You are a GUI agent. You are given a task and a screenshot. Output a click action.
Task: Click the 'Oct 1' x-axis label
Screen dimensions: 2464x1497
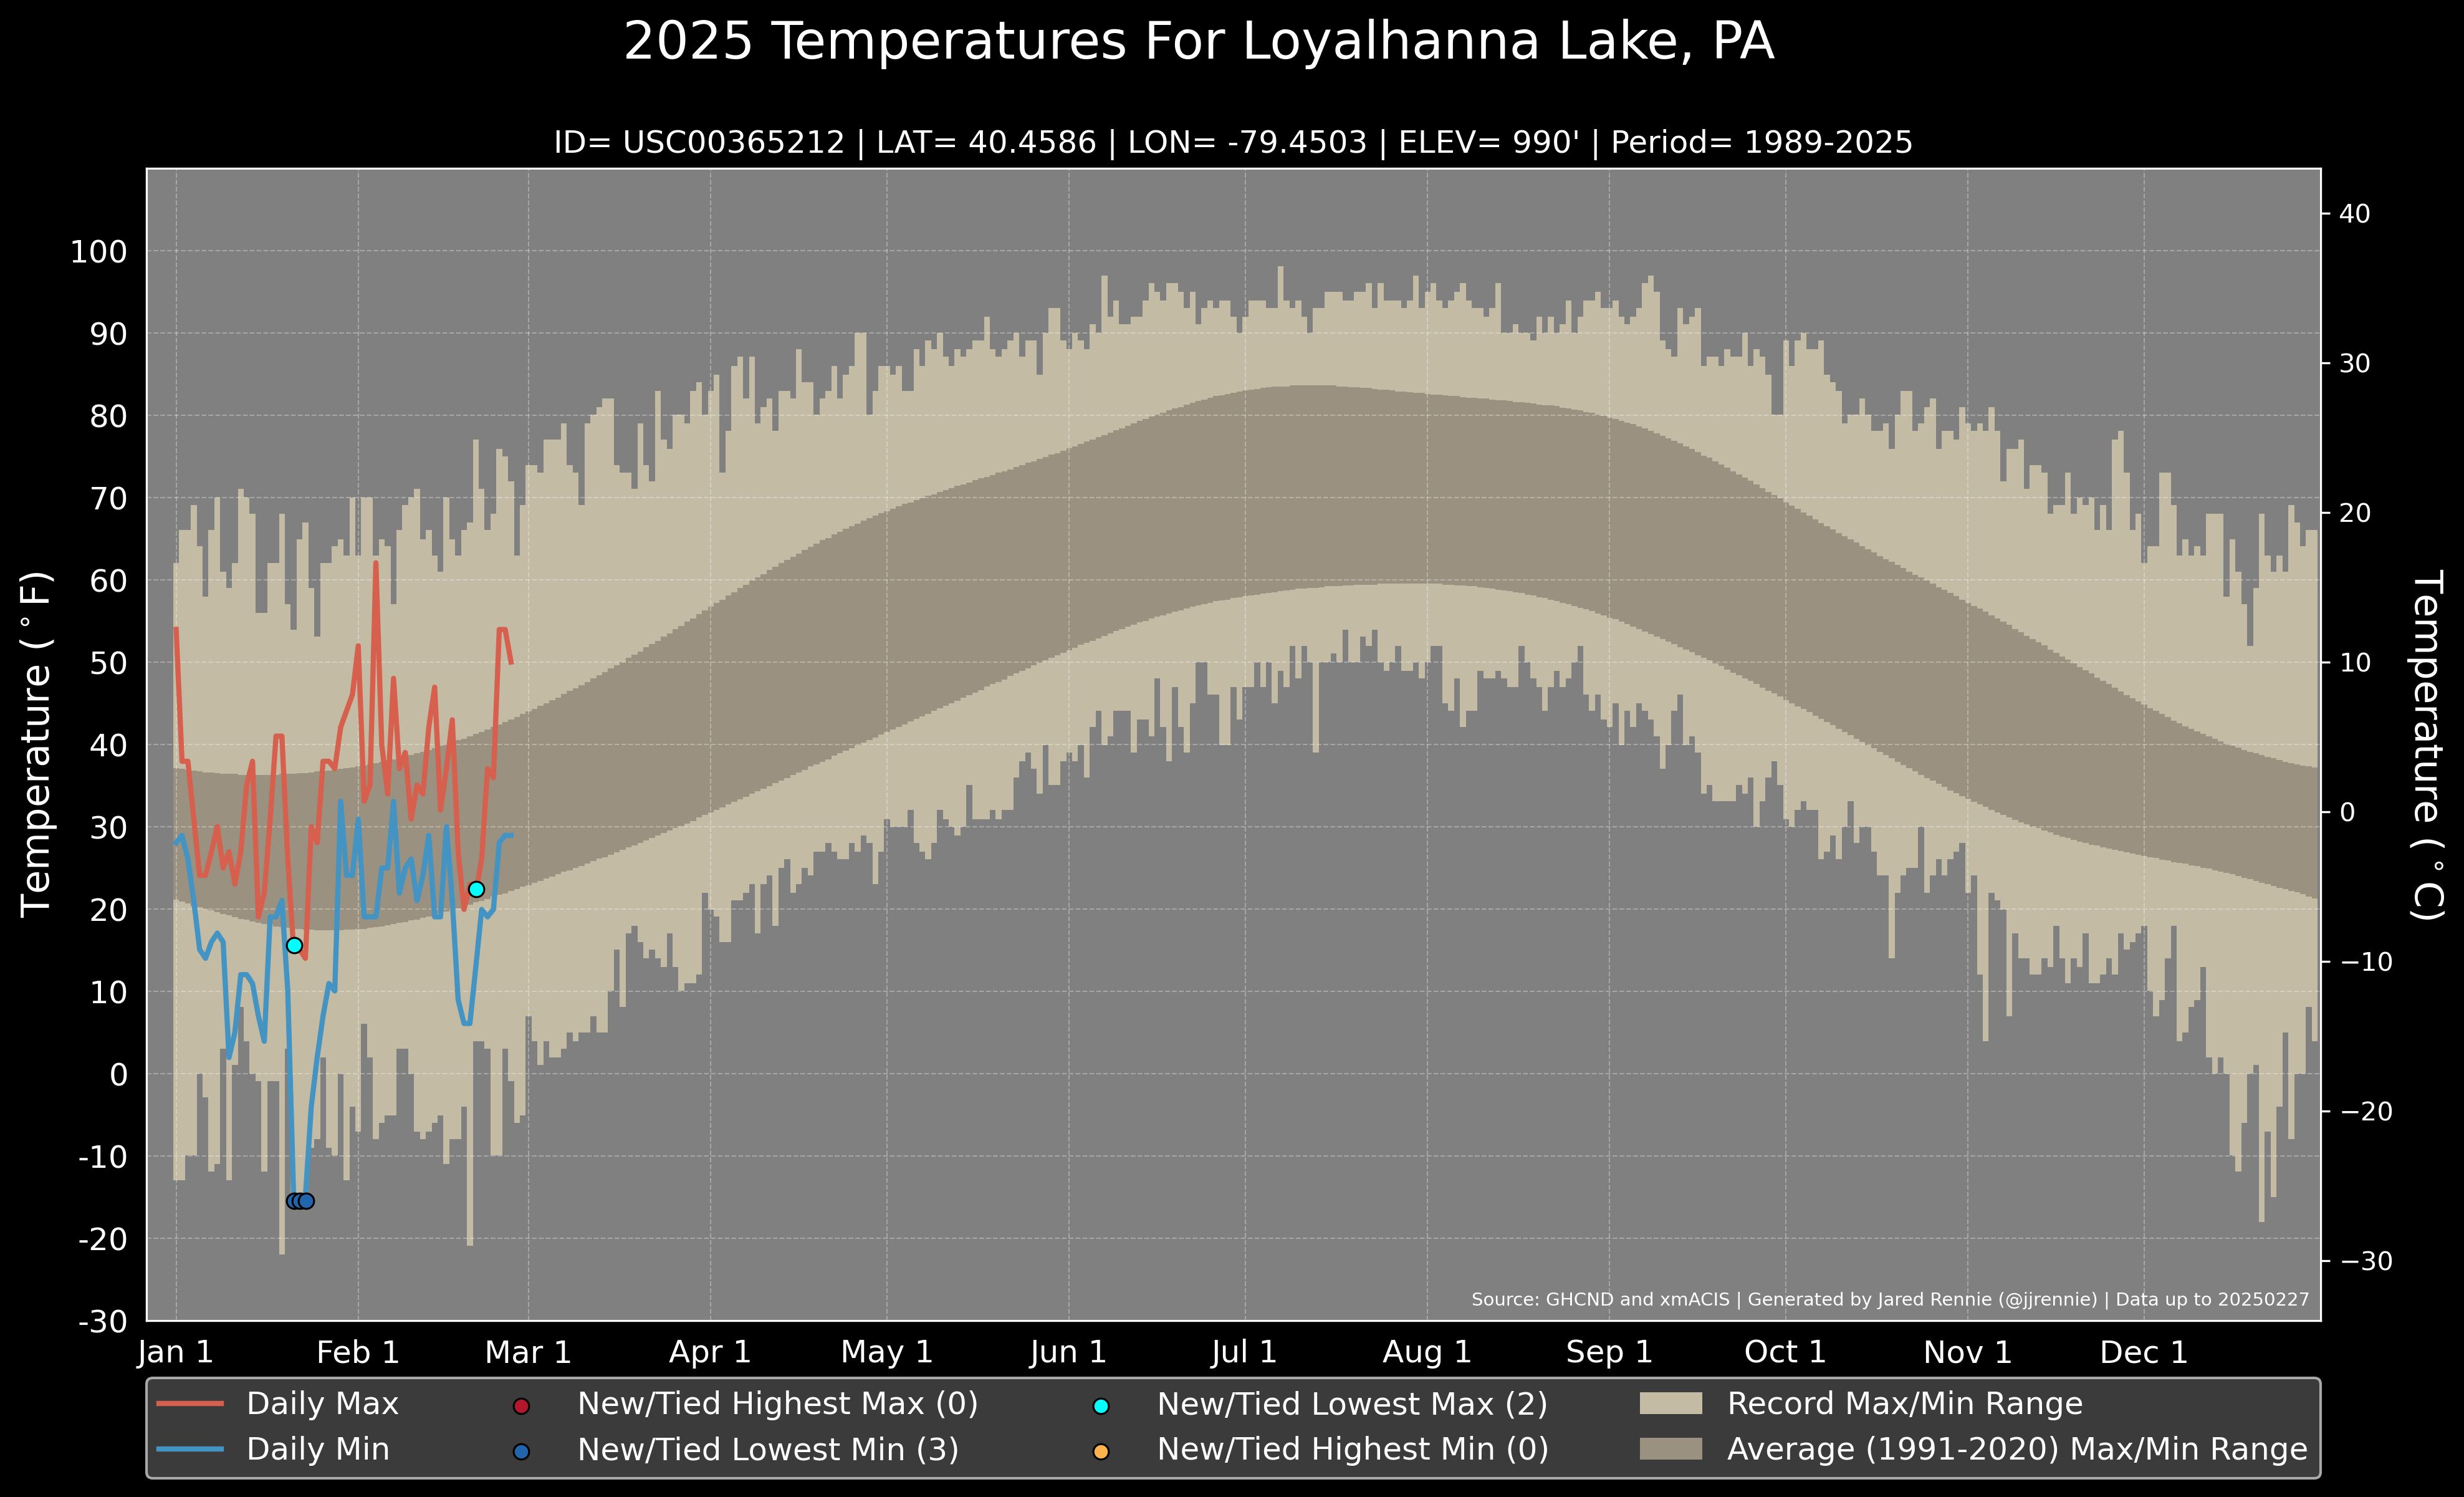(x=1785, y=1353)
